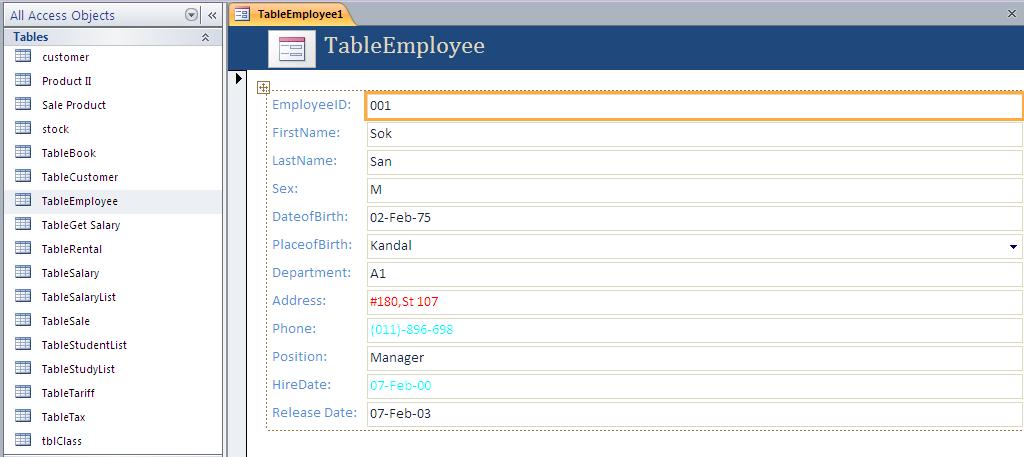Click the customer table icon
Viewport: 1024px width, 457px height.
23,57
